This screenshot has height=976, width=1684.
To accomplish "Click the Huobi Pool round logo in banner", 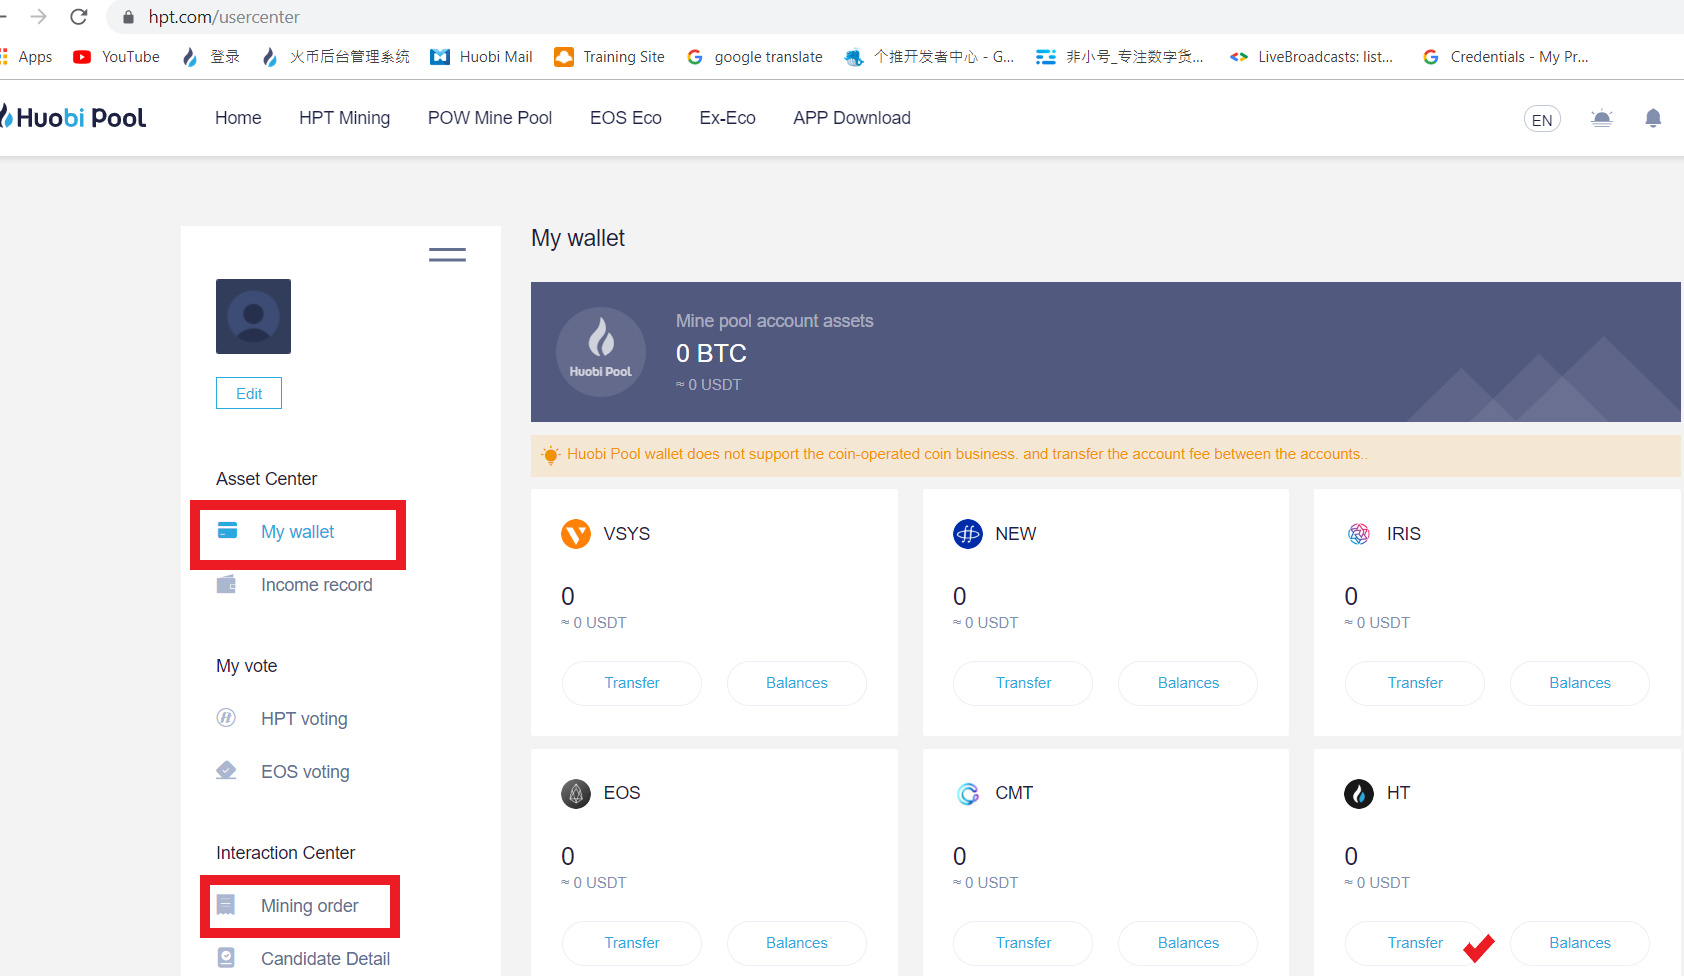I will click(601, 352).
